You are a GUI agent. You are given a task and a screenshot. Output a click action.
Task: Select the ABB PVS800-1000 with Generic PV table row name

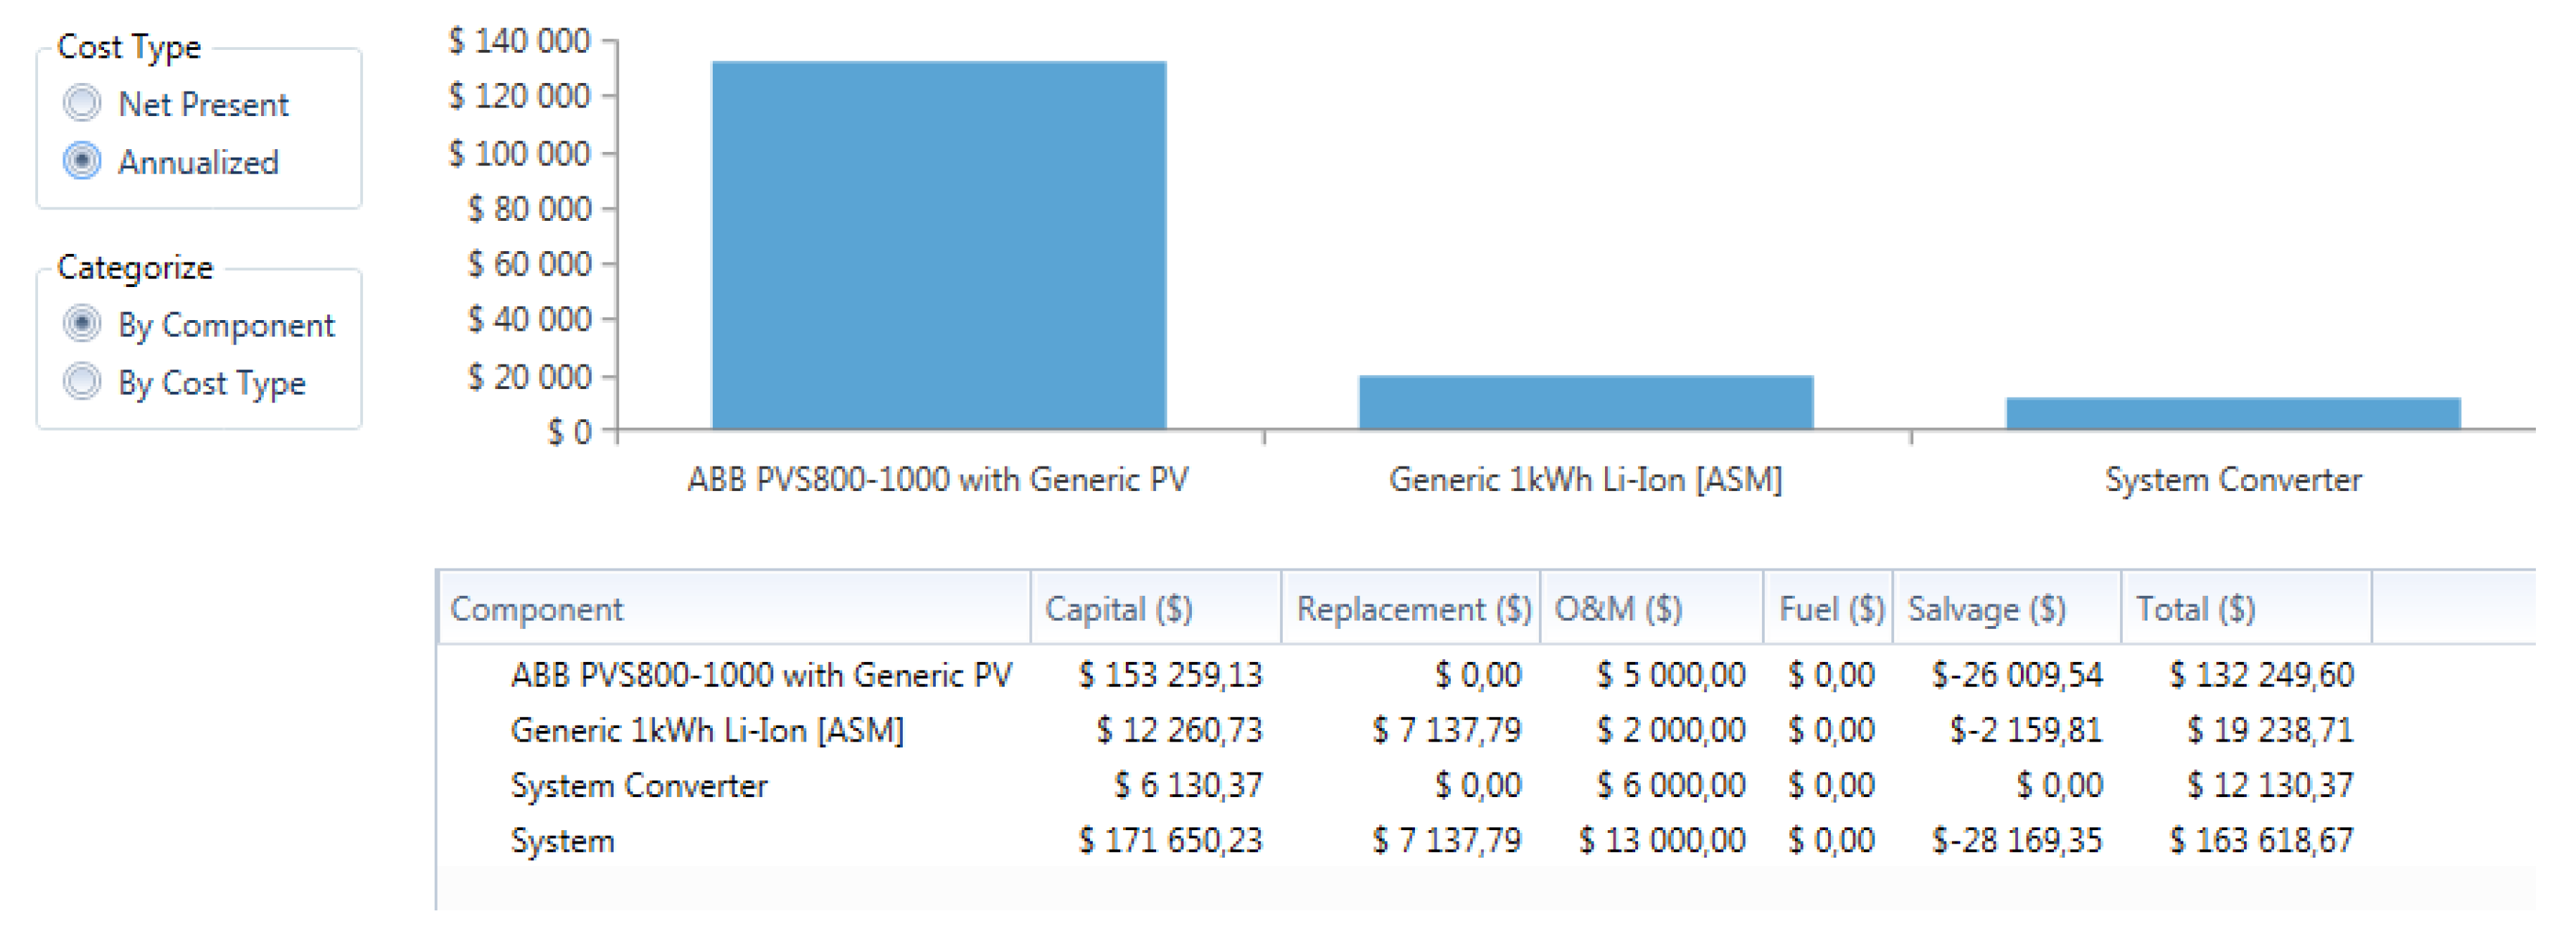[x=761, y=675]
